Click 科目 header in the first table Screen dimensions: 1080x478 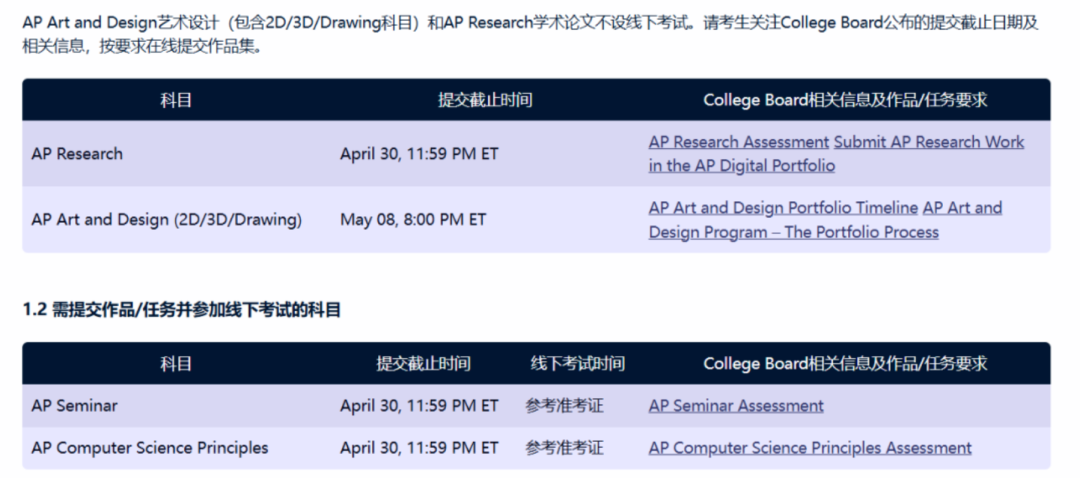pyautogui.click(x=176, y=100)
